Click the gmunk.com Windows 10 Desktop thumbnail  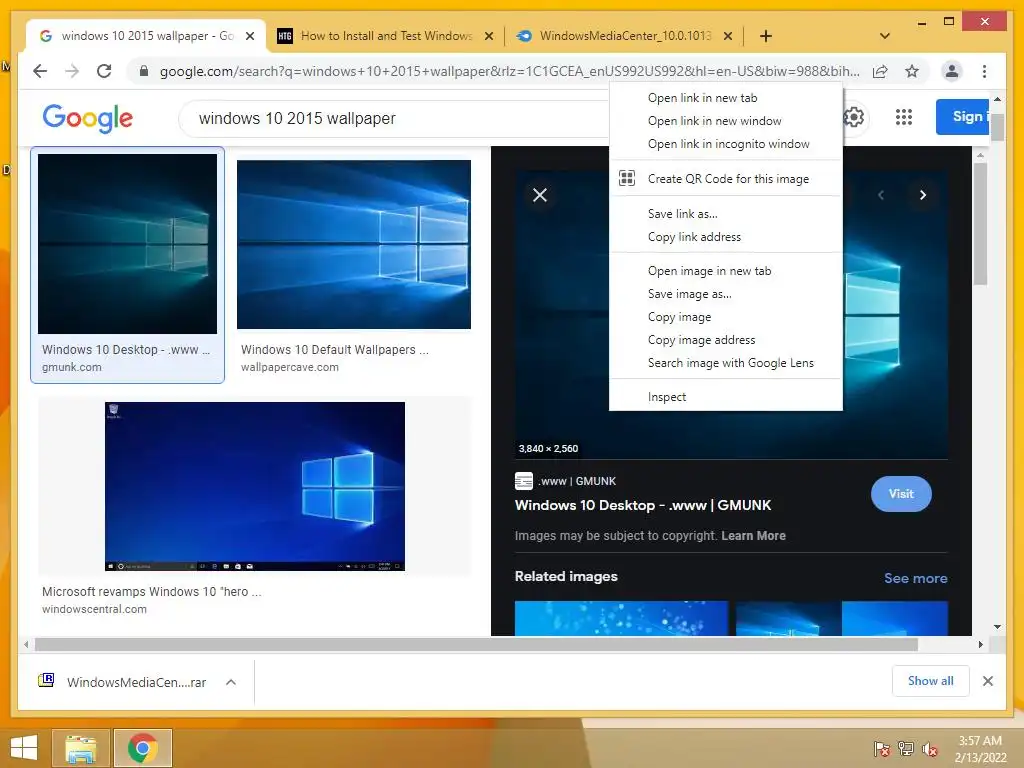click(127, 244)
